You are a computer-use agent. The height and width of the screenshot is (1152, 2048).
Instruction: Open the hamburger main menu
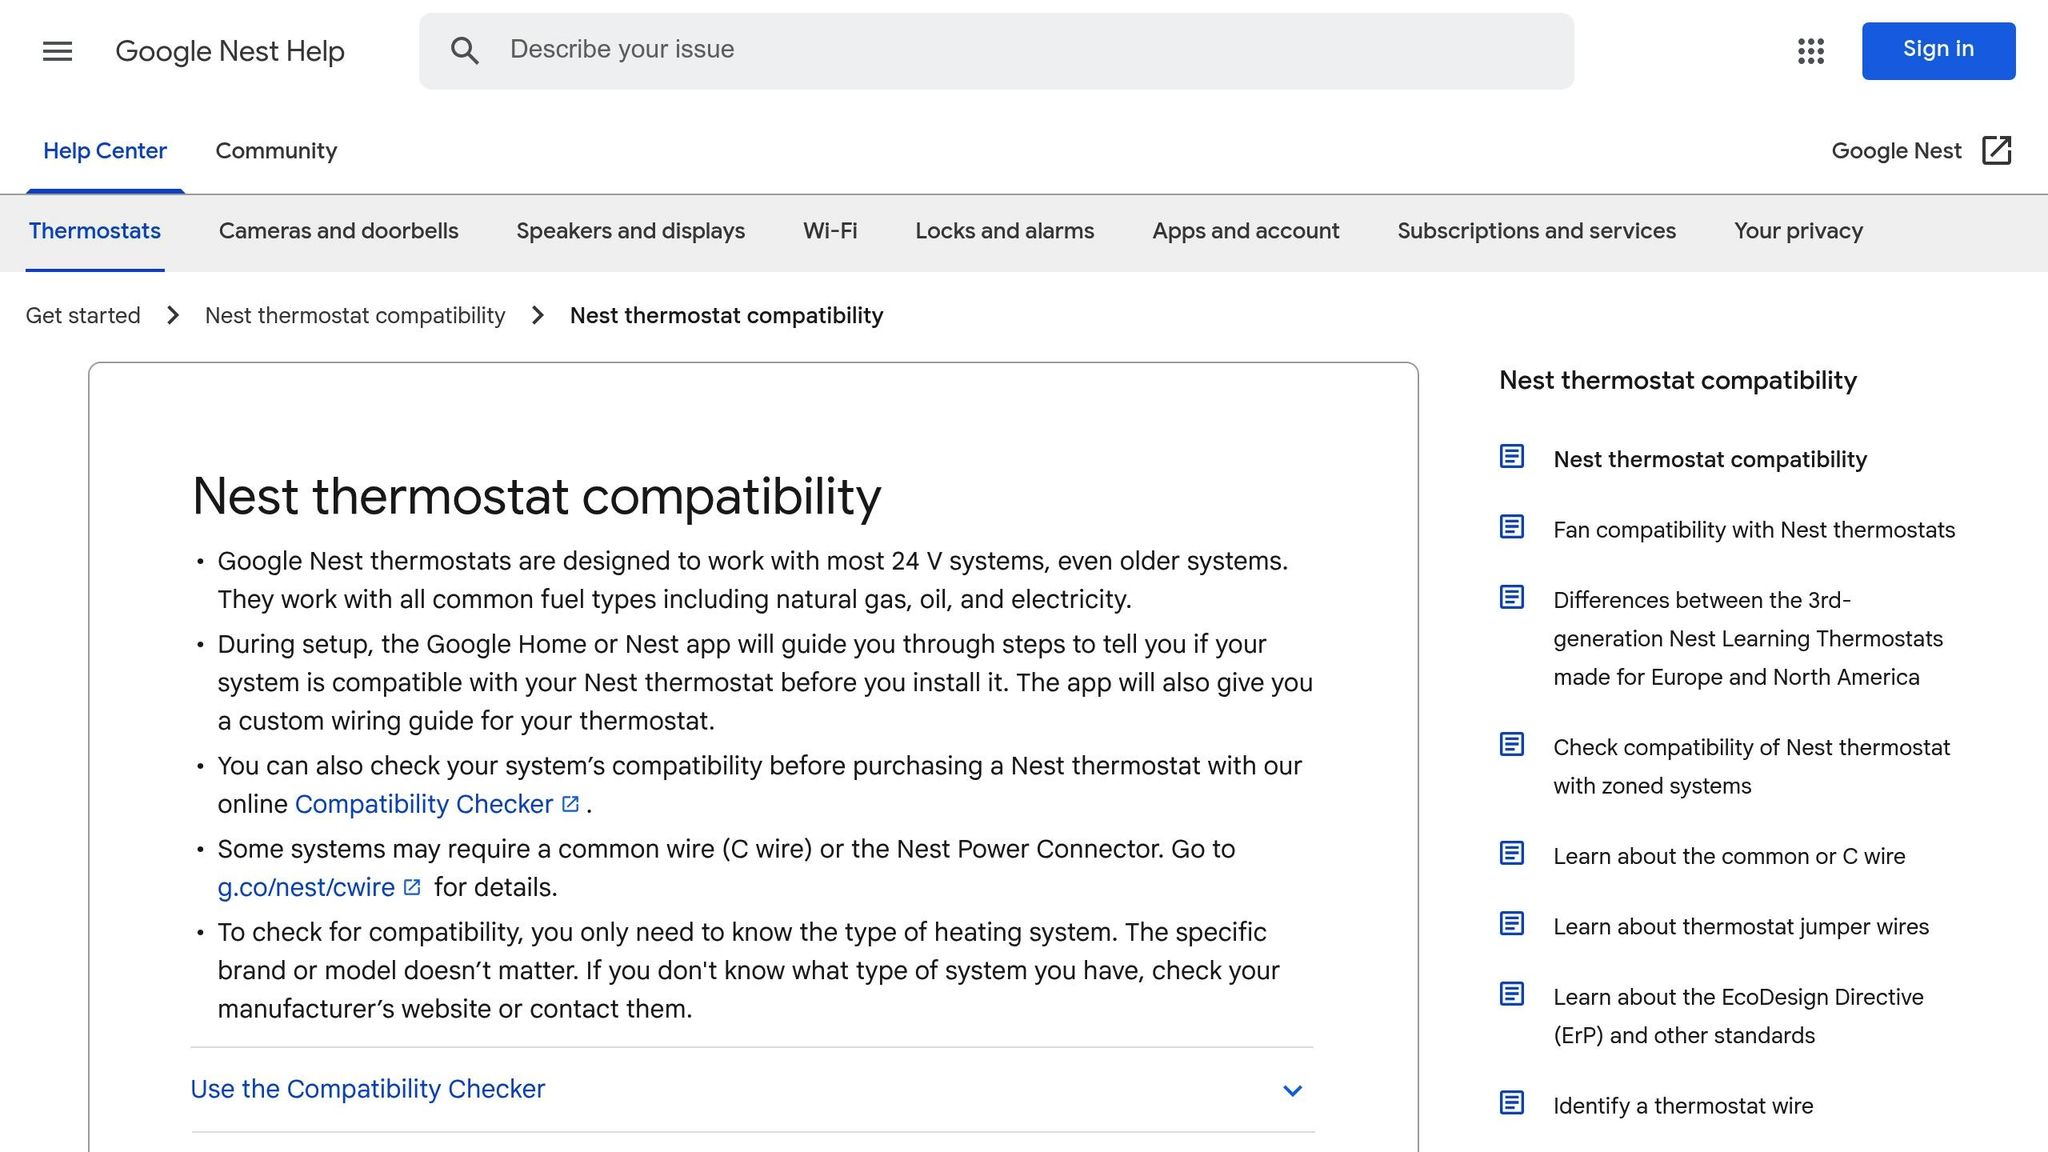(57, 51)
